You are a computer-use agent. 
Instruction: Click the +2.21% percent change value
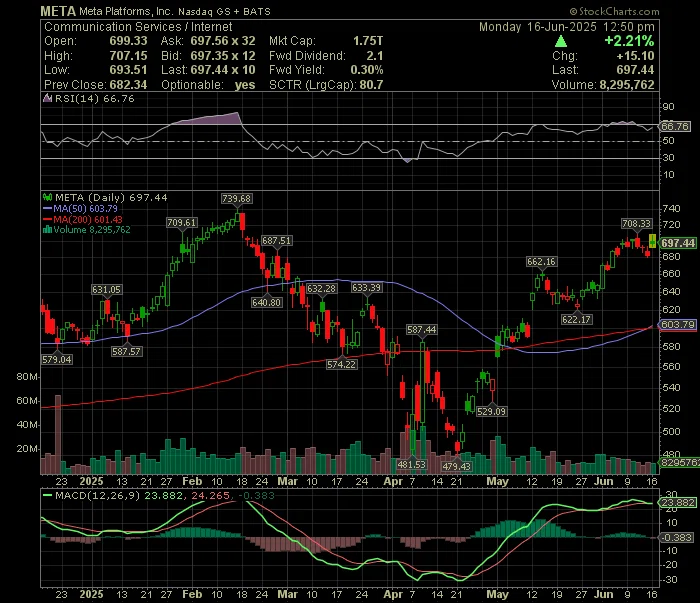click(629, 41)
